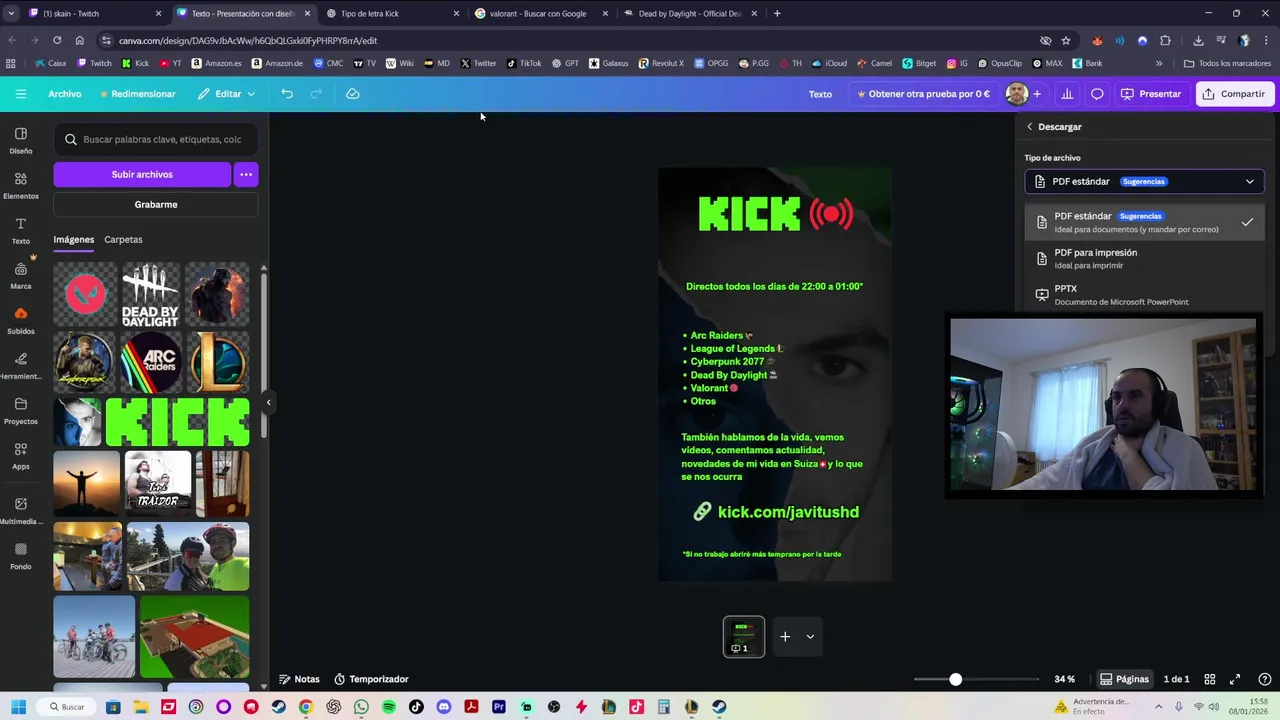The image size is (1280, 720).
Task: Expand the add page options chevron
Action: (810, 636)
